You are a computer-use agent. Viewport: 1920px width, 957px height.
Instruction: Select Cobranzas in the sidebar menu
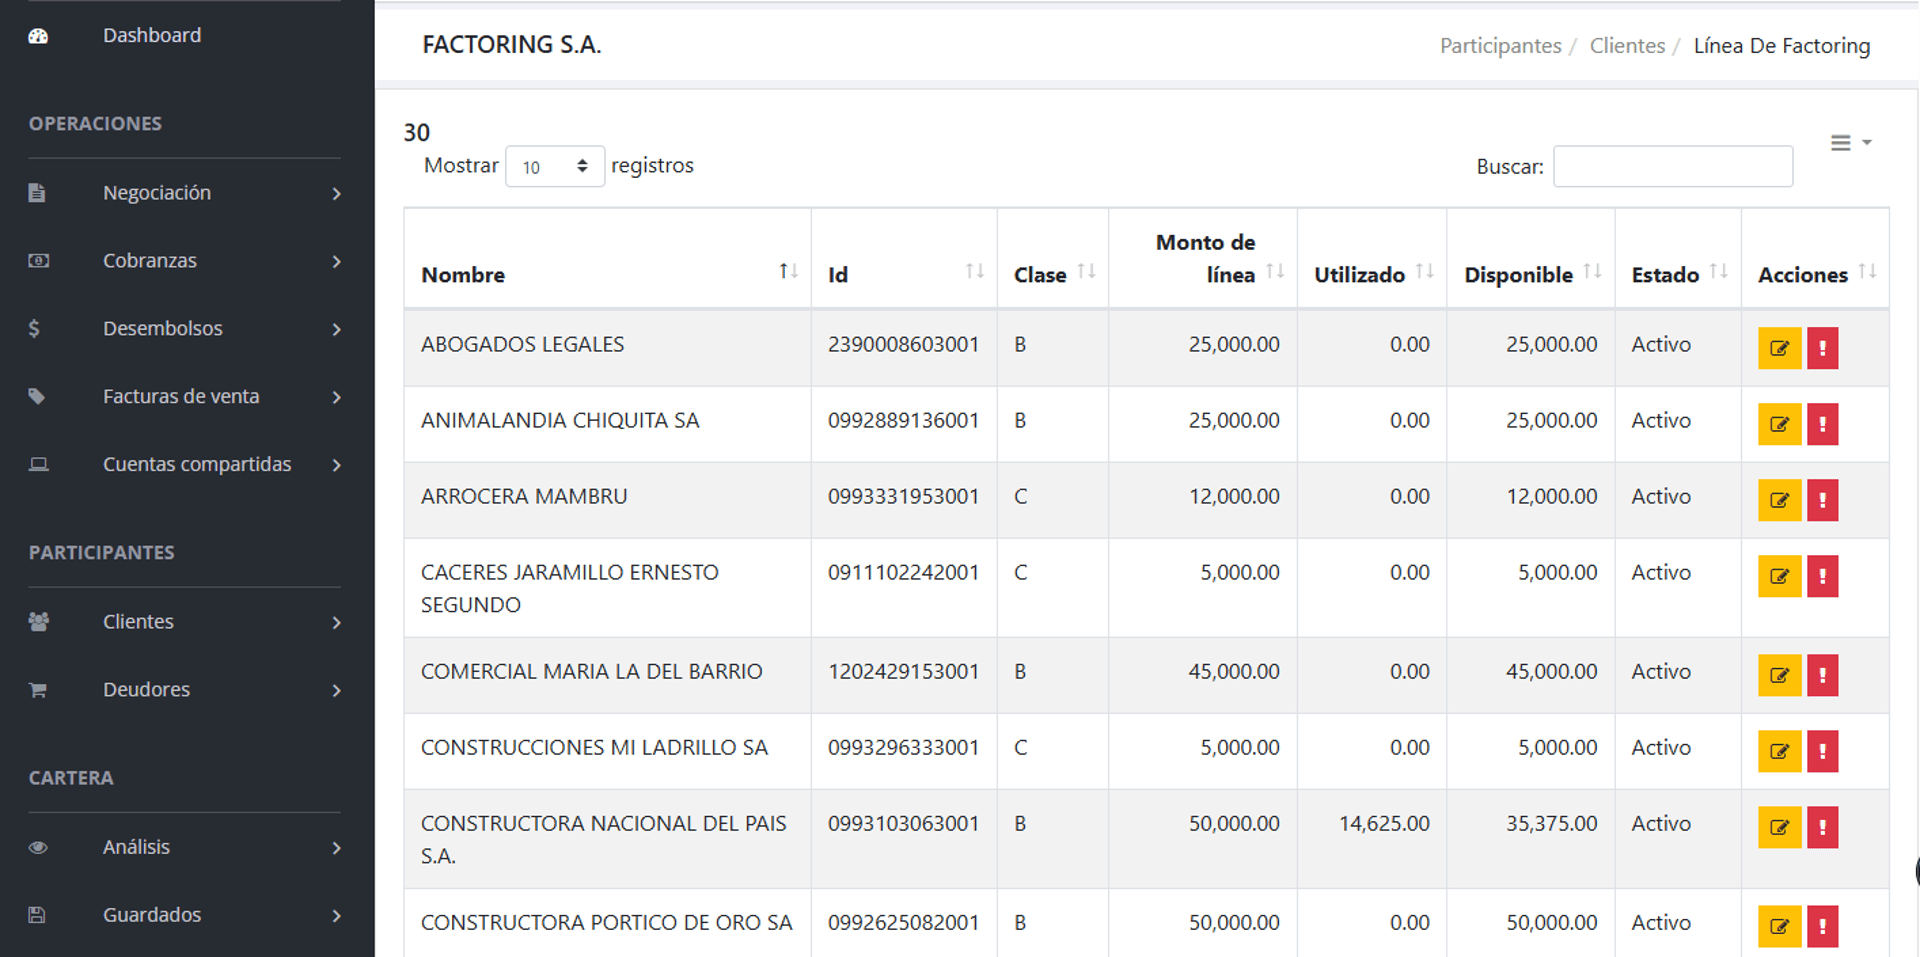point(150,261)
